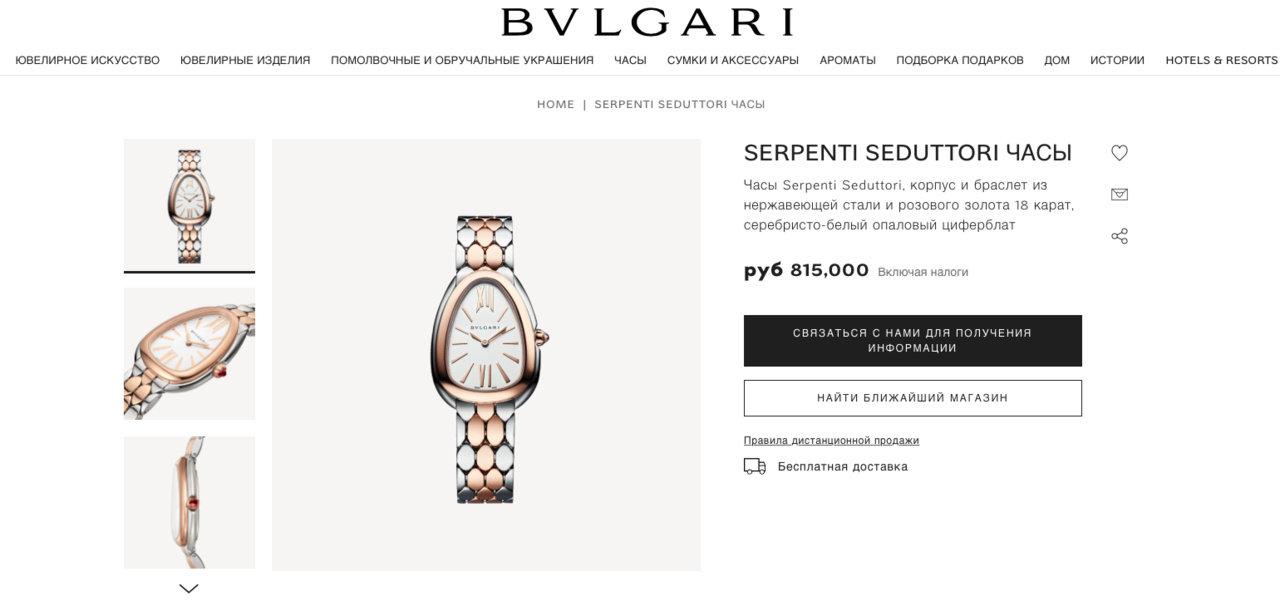The image size is (1280, 611).
Task: Open Правила дистанционной продажи link
Action: point(831,440)
